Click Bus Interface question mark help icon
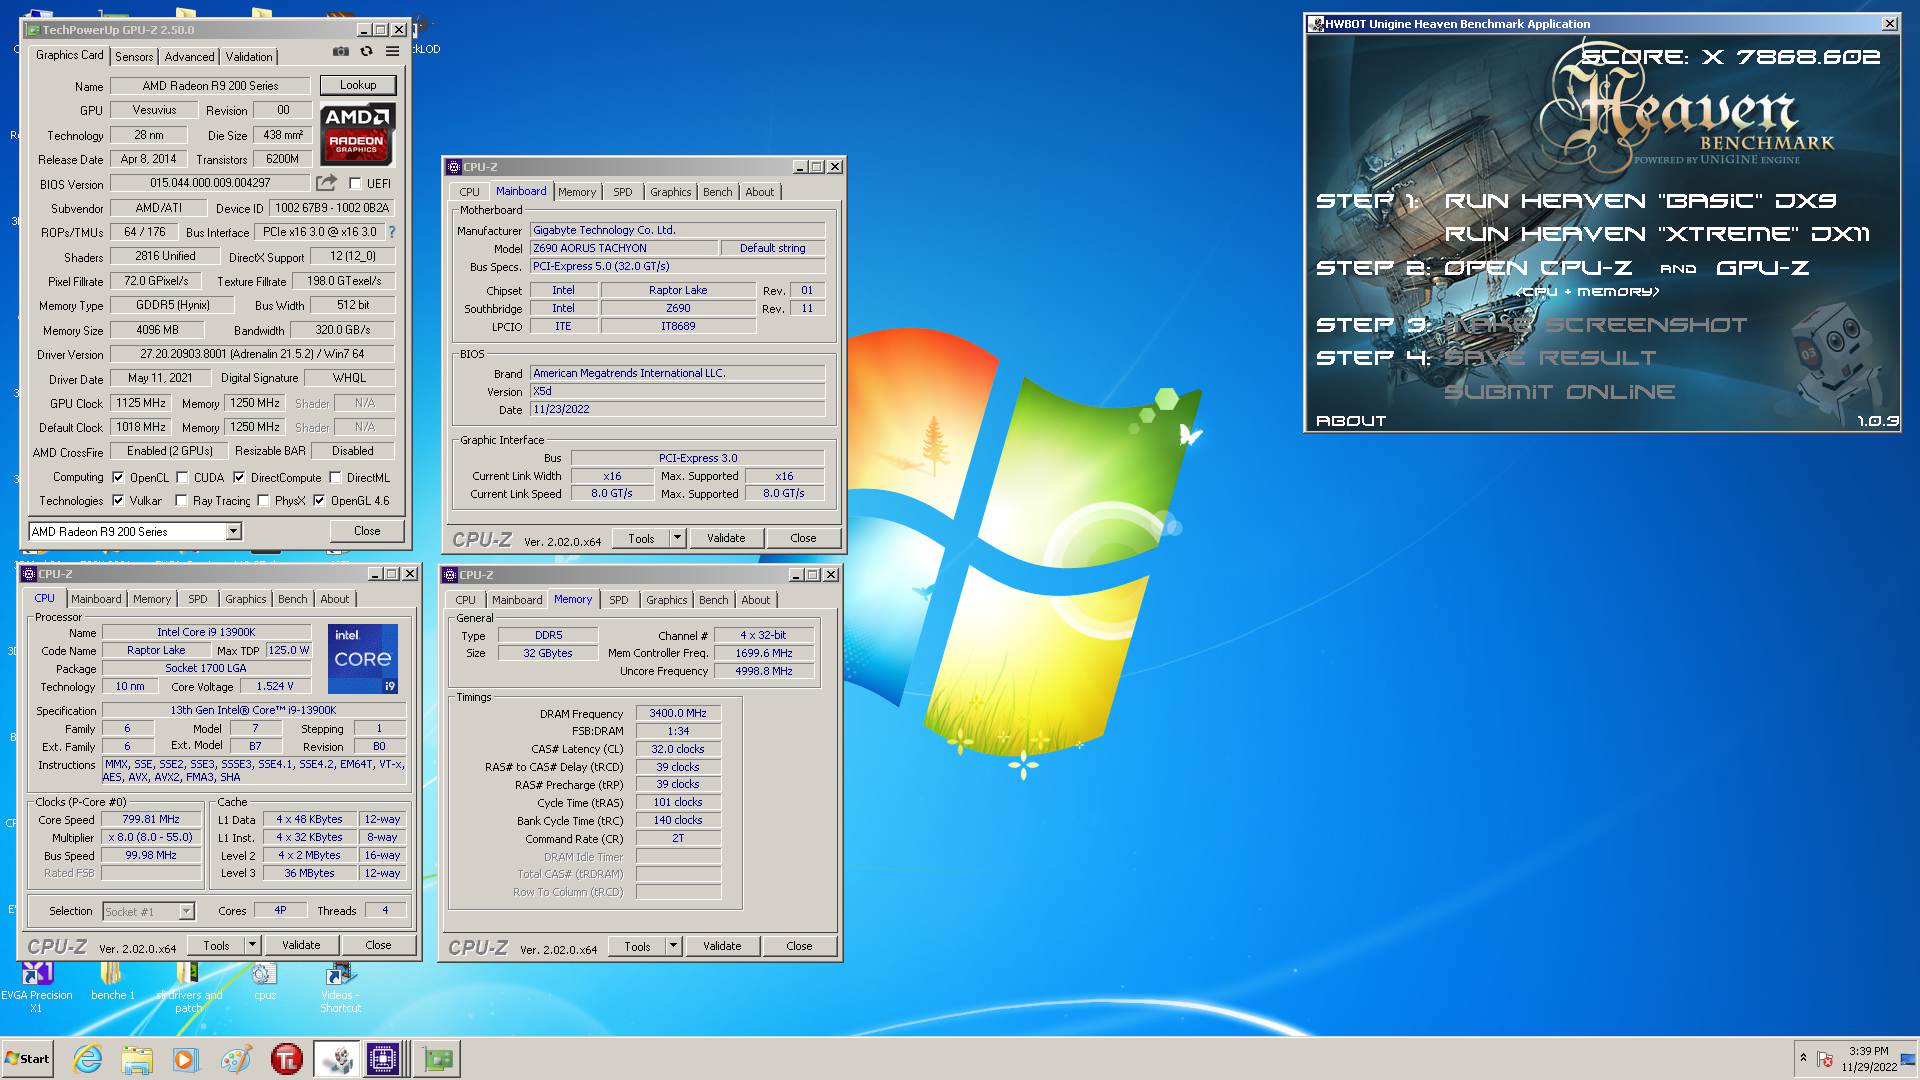The width and height of the screenshot is (1920, 1080). (x=391, y=232)
